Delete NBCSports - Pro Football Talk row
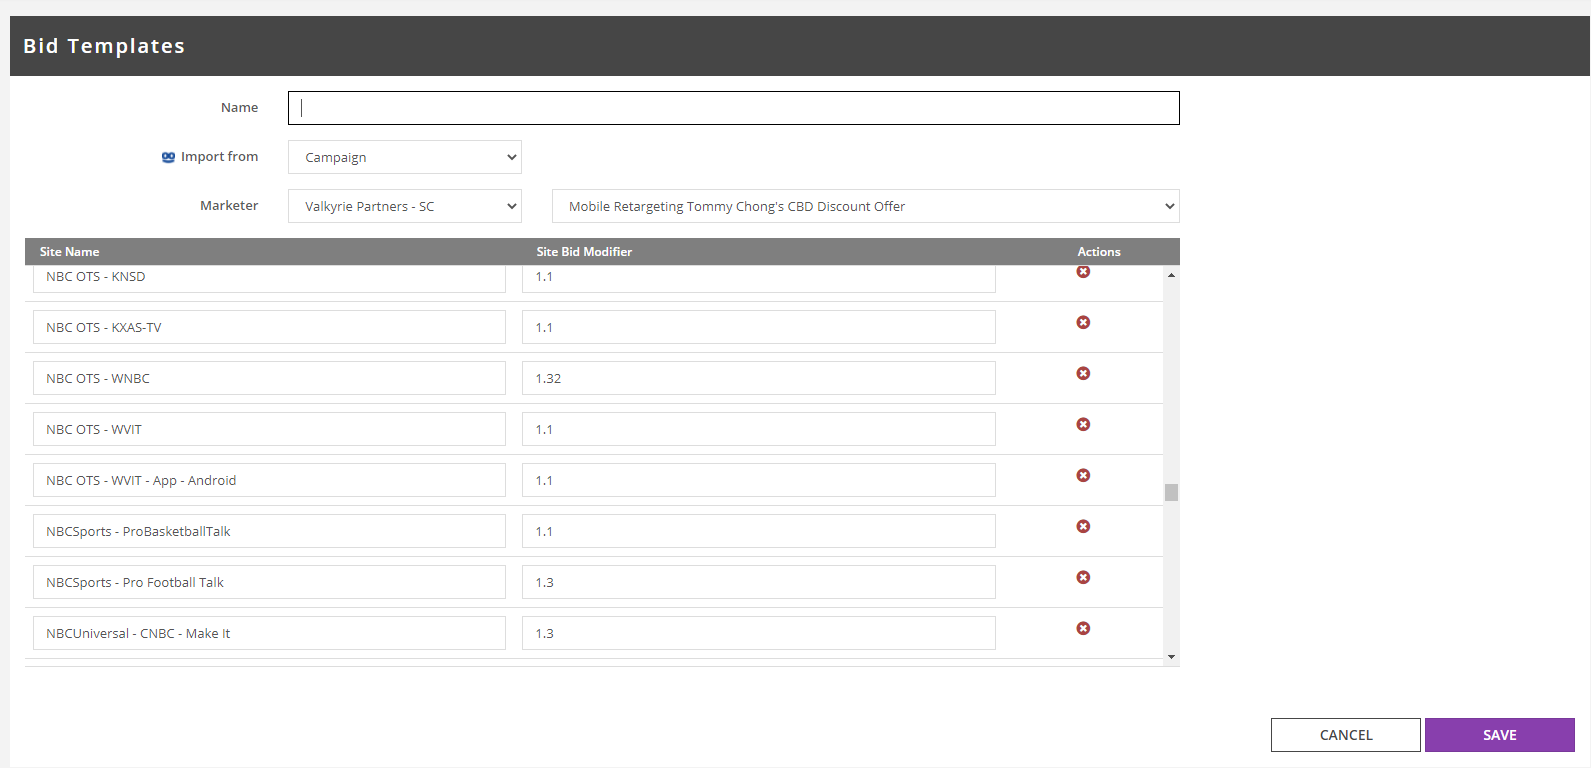The width and height of the screenshot is (1591, 768). tap(1083, 577)
